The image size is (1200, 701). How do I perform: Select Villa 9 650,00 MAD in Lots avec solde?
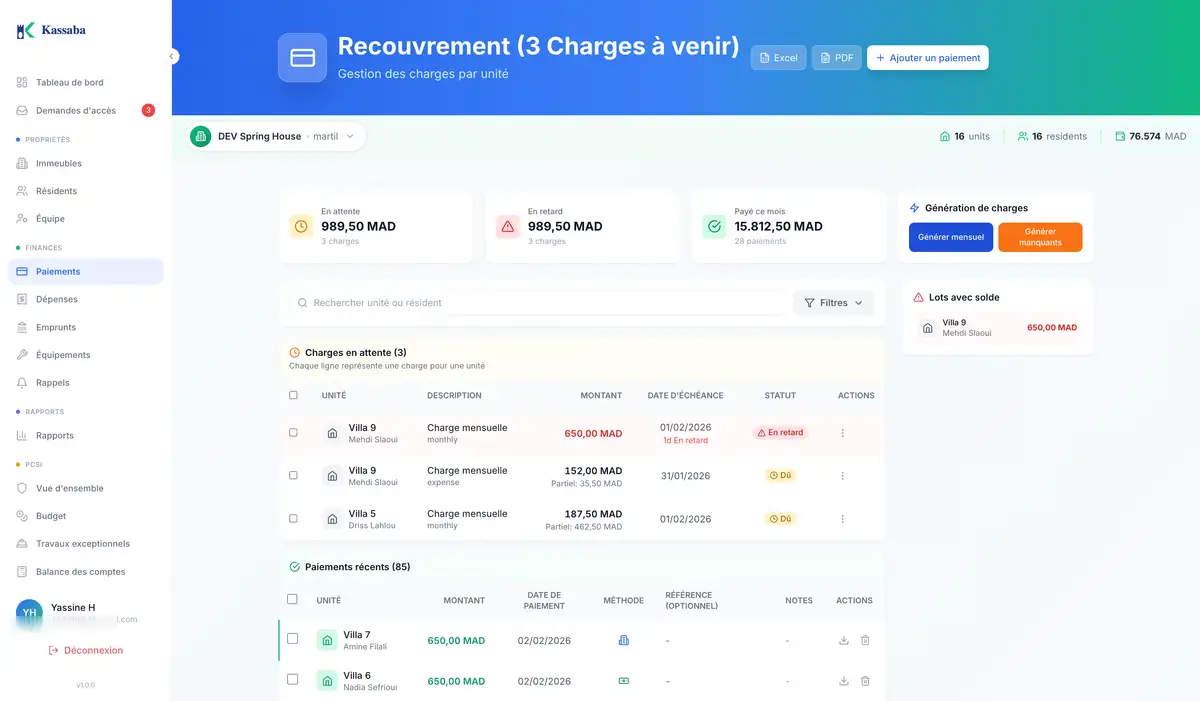pos(998,328)
